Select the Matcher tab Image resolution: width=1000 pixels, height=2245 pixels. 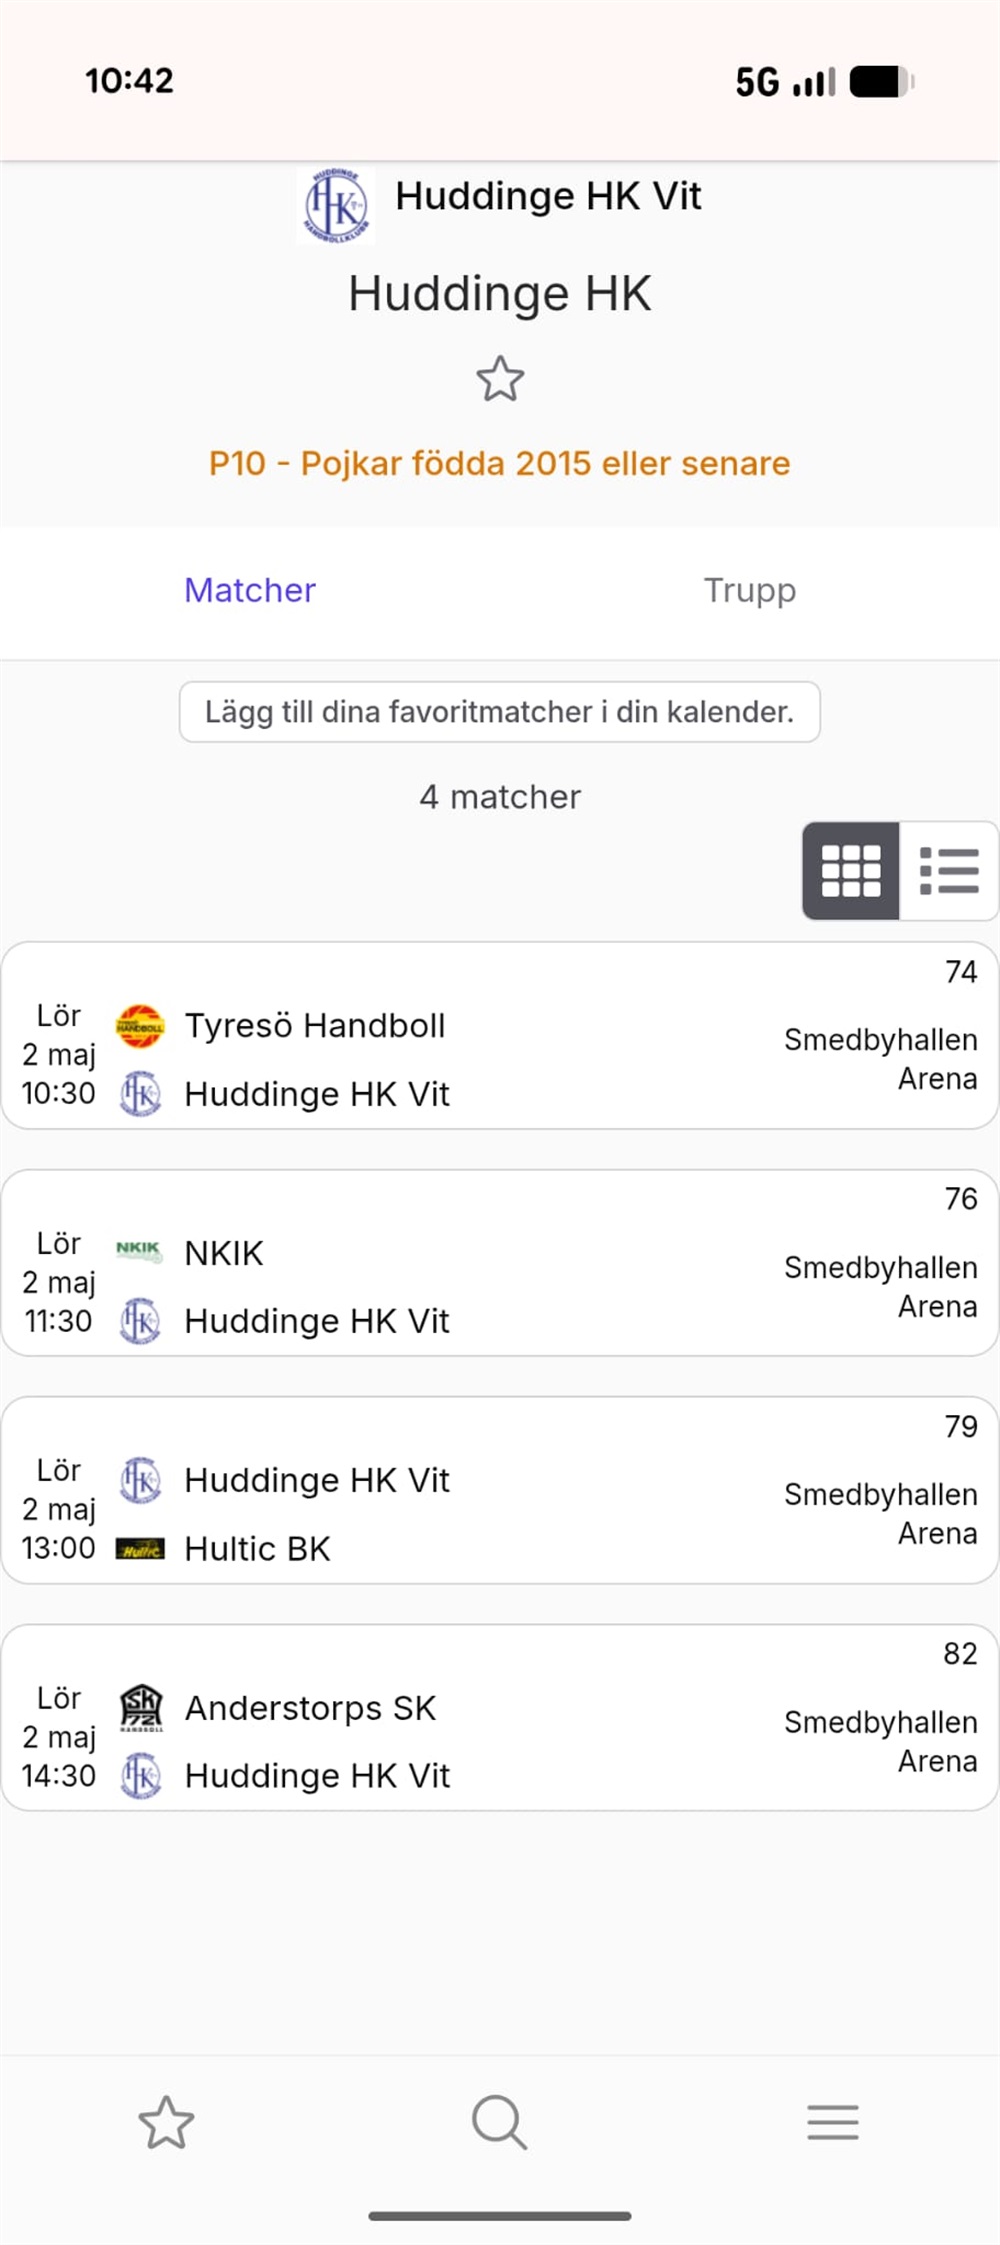250,590
